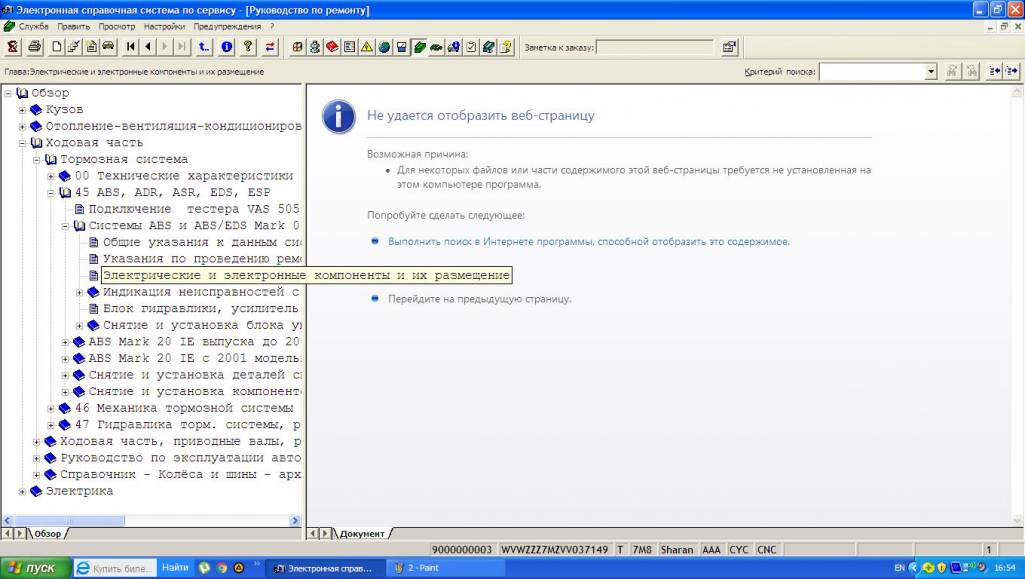Click the printer icon in the toolbar
The height and width of the screenshot is (579, 1025).
coord(35,47)
